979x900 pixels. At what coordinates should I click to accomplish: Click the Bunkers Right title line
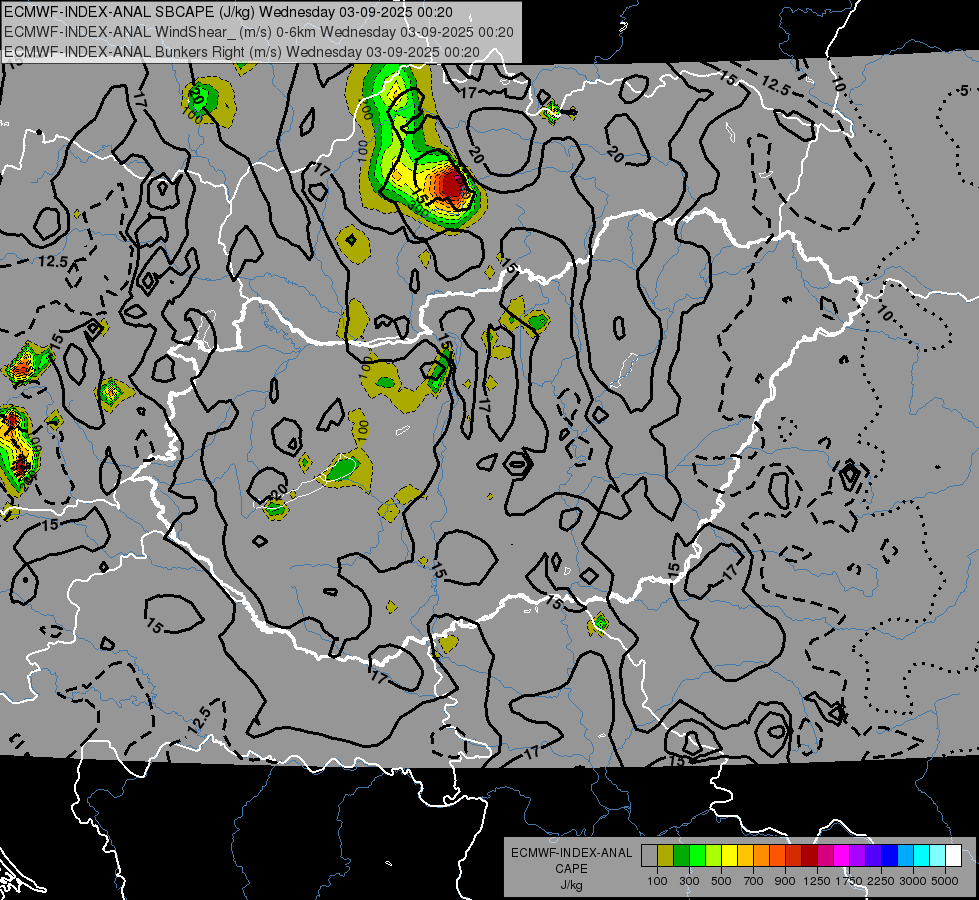[242, 52]
